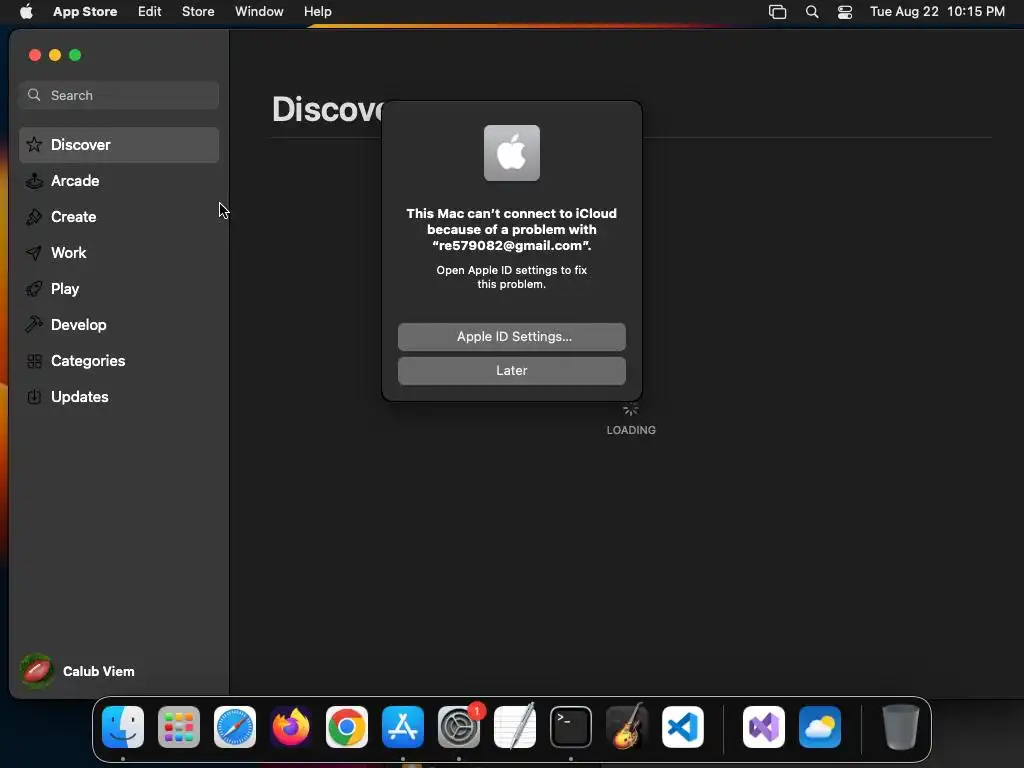Zoom the App Store window with green button

tap(75, 55)
